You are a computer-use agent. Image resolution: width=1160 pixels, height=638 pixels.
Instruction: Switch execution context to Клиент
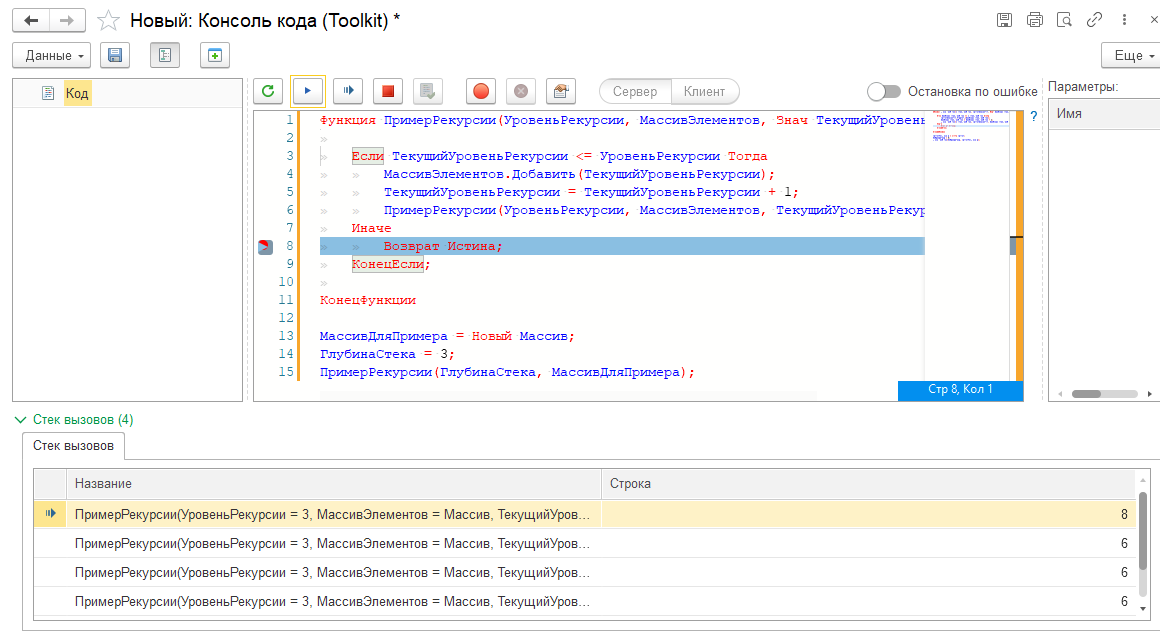[x=705, y=91]
